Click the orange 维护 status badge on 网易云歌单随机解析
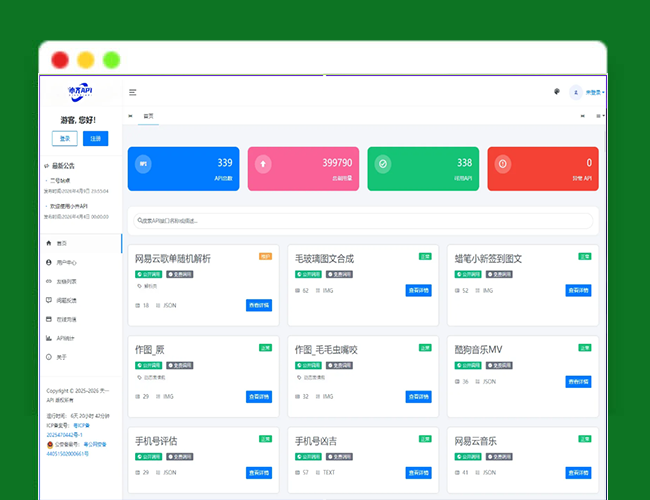 (x=265, y=257)
